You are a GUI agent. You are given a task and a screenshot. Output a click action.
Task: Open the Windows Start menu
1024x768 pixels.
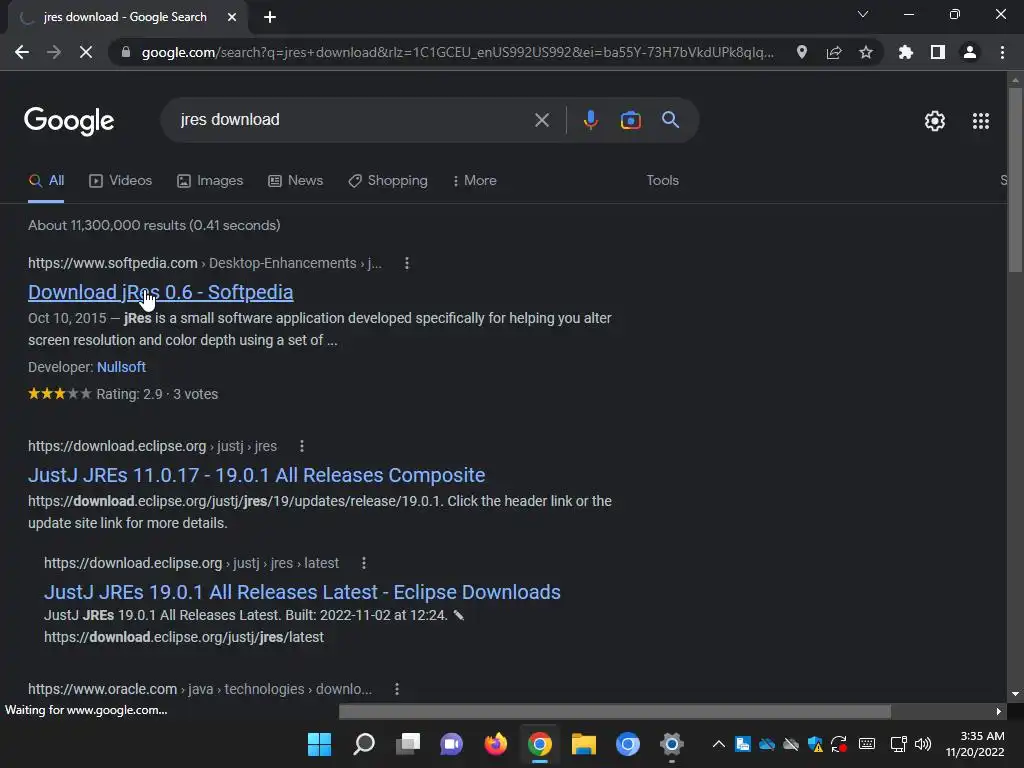(x=319, y=744)
